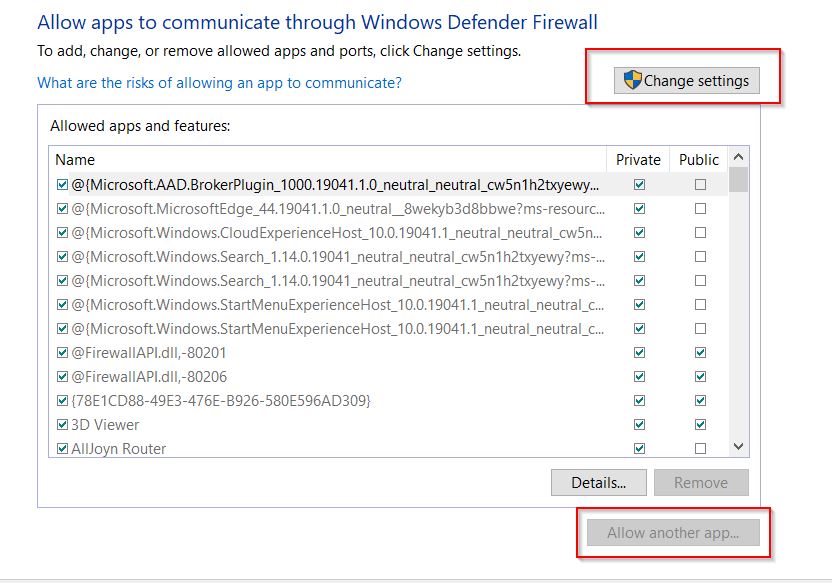Click the Allow another app... button
Image resolution: width=832 pixels, height=583 pixels.
673,533
